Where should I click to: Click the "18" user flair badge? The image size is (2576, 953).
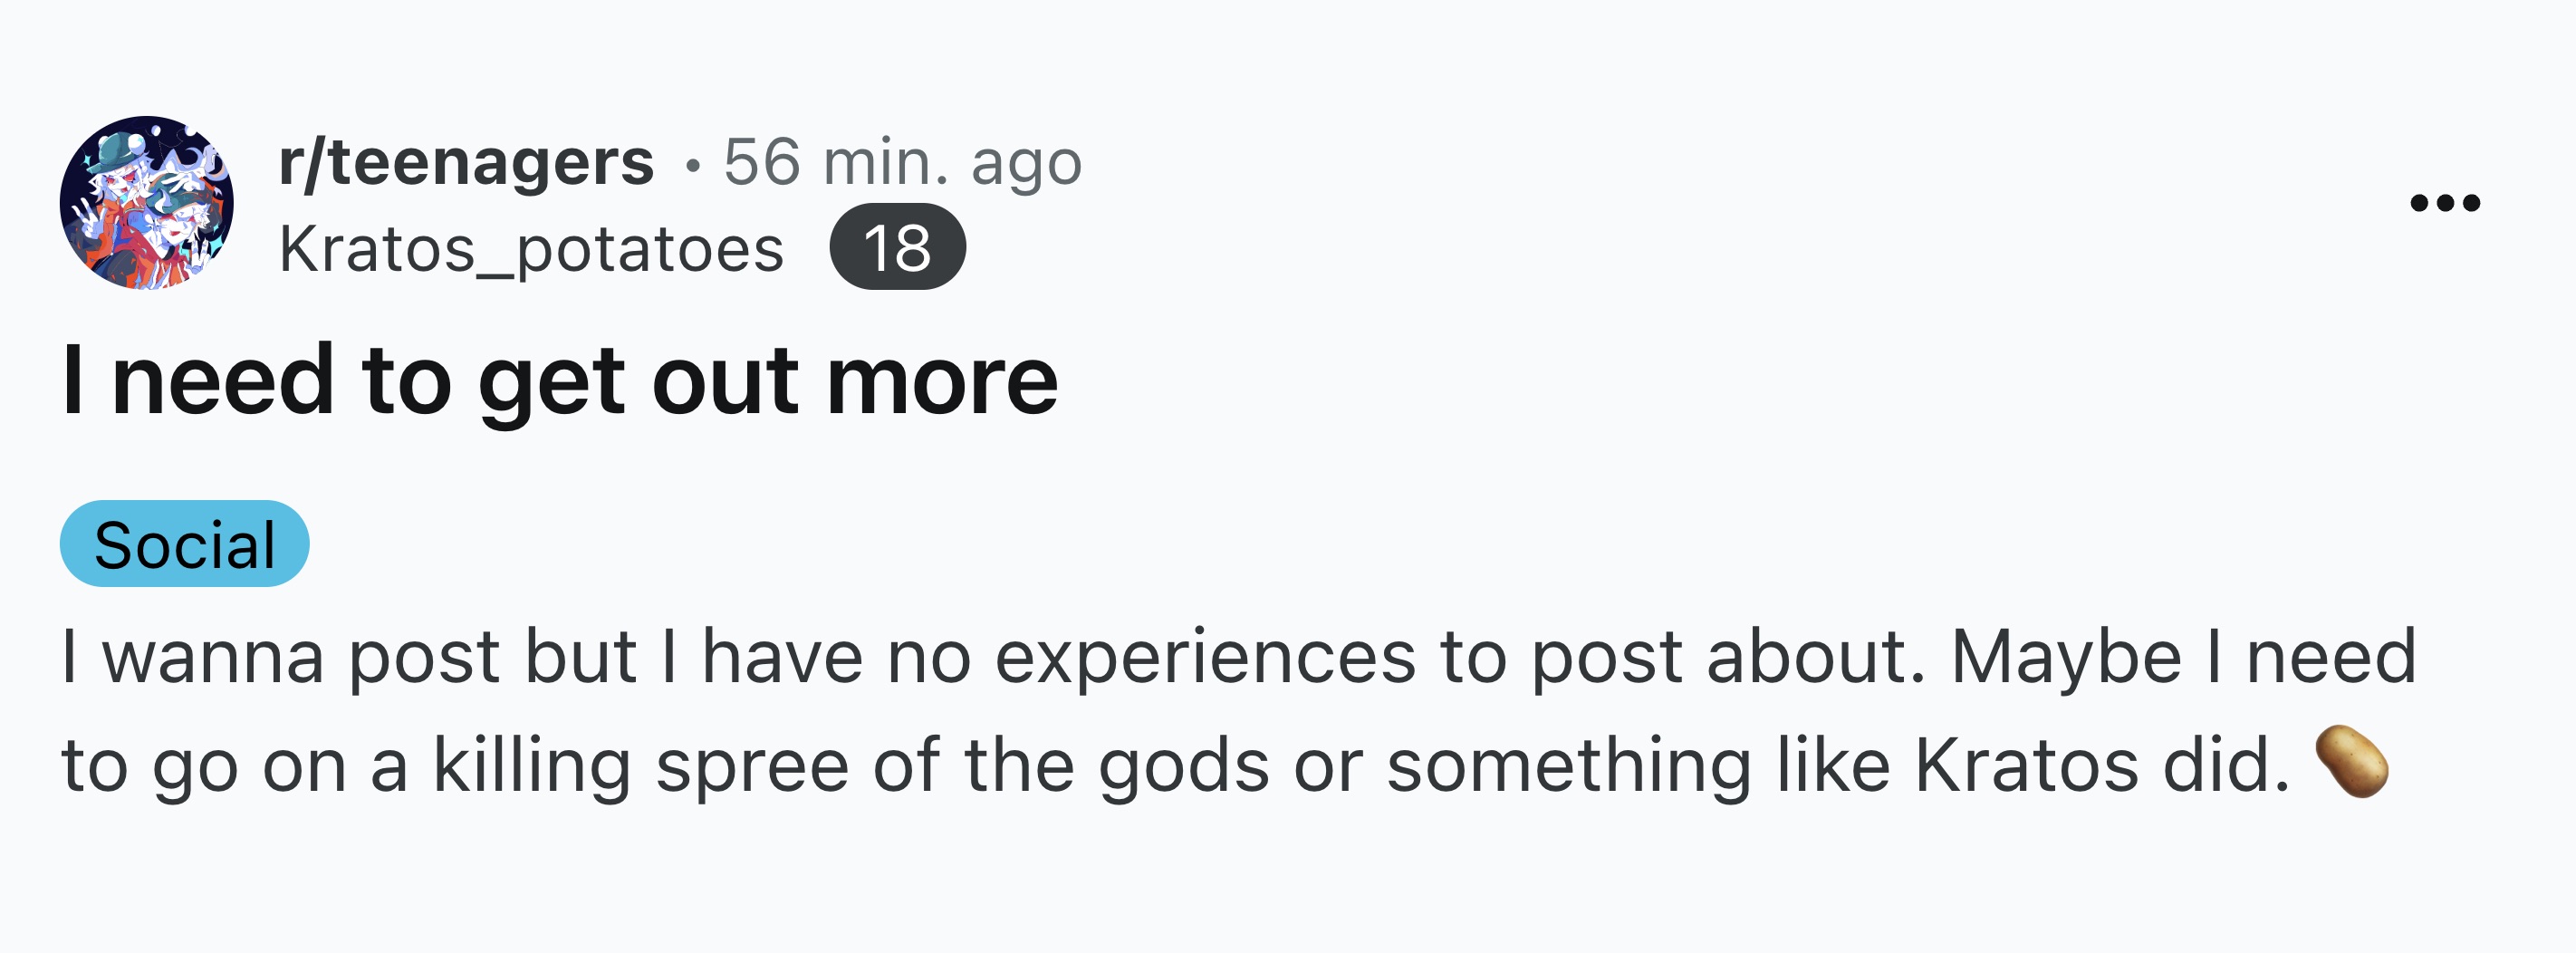[x=897, y=247]
